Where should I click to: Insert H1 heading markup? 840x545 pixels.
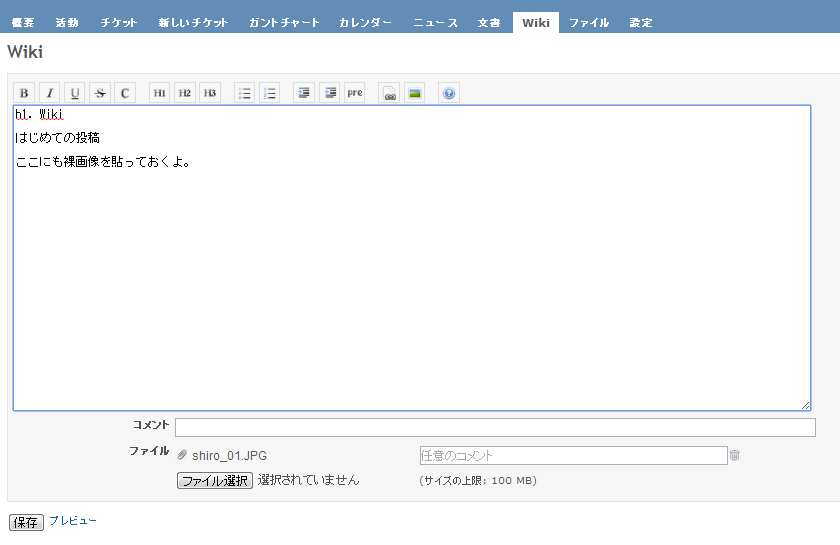(x=160, y=93)
